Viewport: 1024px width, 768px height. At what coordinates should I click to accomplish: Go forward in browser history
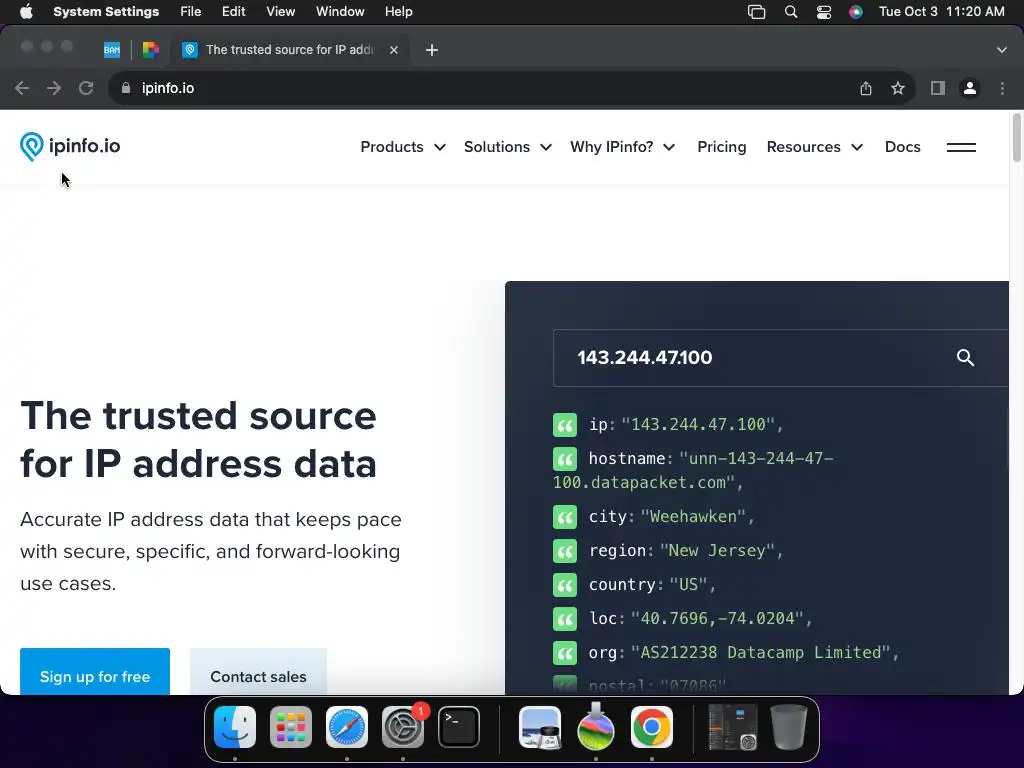54,88
